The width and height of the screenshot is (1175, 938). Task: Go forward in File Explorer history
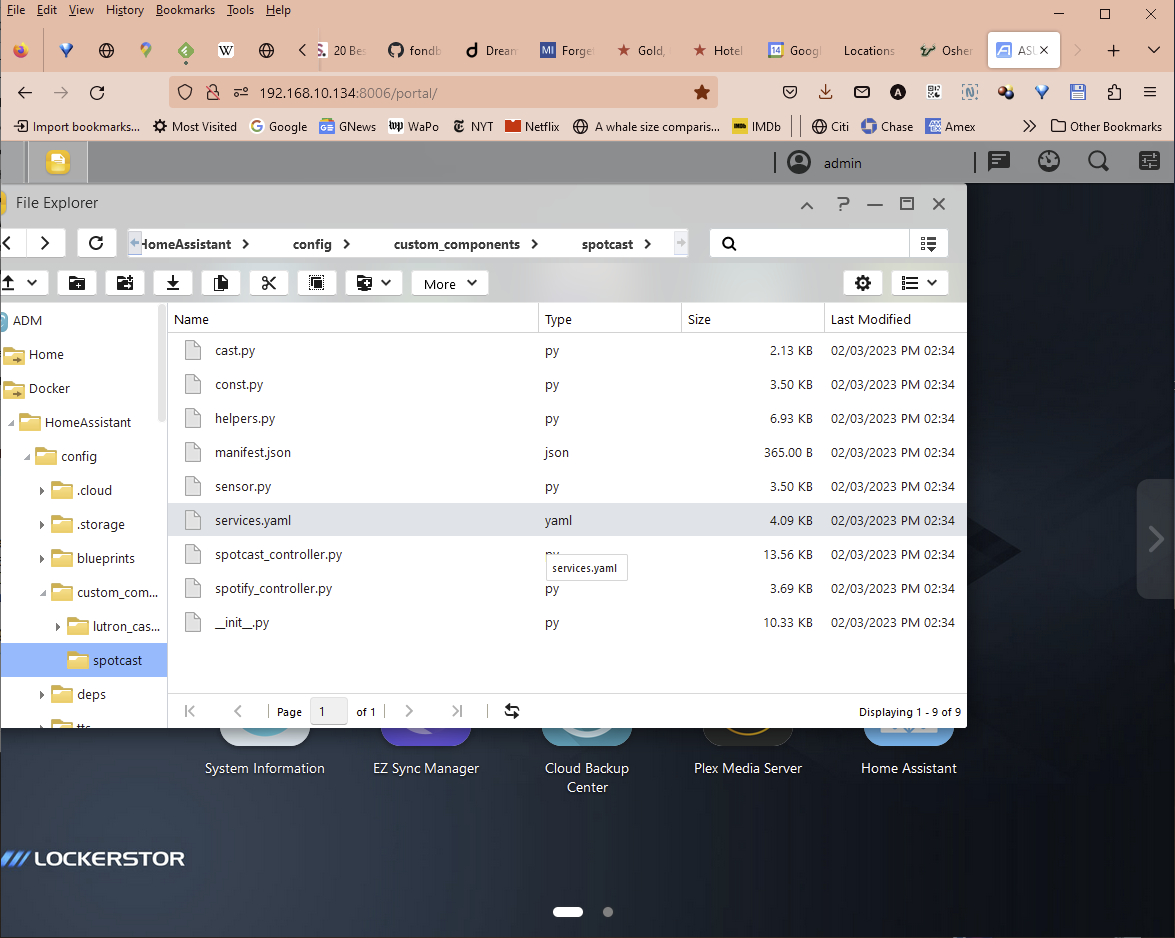[x=45, y=243]
